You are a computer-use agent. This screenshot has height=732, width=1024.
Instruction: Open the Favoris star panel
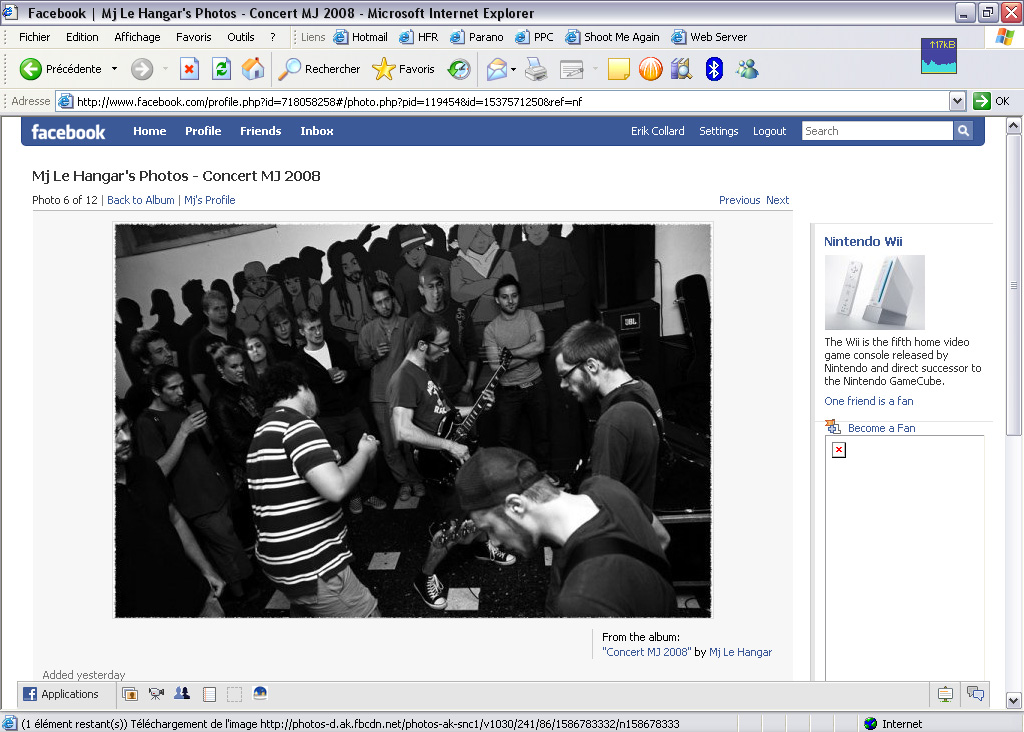click(x=403, y=69)
